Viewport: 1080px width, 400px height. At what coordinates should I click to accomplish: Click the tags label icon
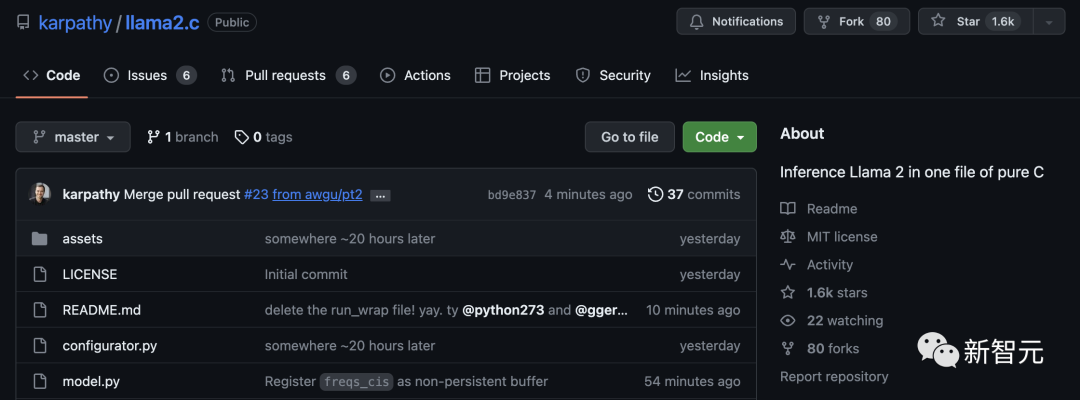click(241, 137)
